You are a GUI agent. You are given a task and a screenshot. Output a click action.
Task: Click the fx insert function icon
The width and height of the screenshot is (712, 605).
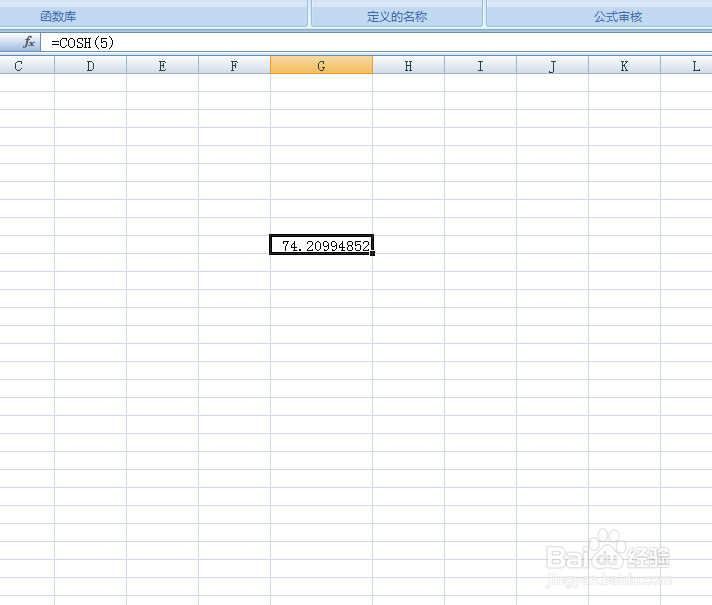click(29, 43)
